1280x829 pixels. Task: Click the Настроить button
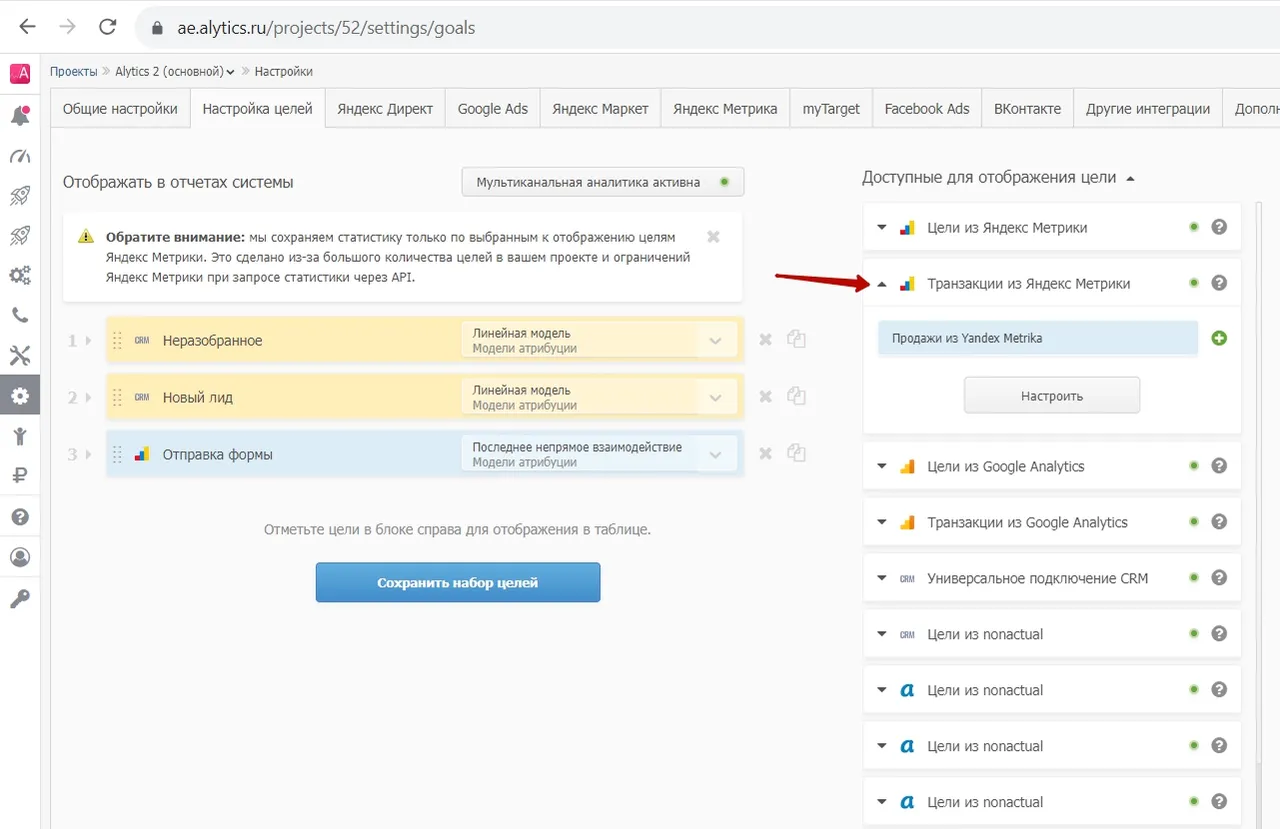[1052, 396]
